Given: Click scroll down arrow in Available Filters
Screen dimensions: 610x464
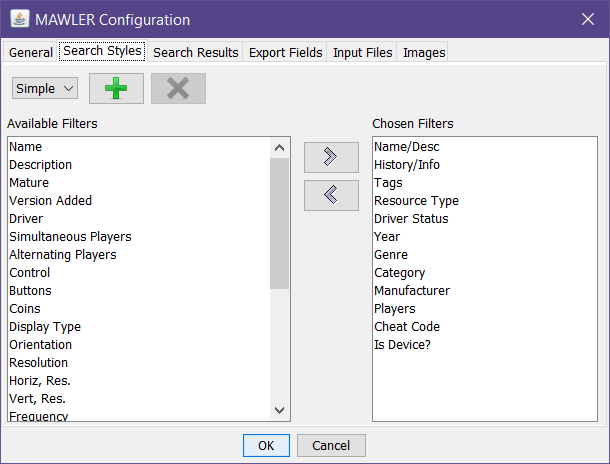Looking at the screenshot, I should (280, 410).
